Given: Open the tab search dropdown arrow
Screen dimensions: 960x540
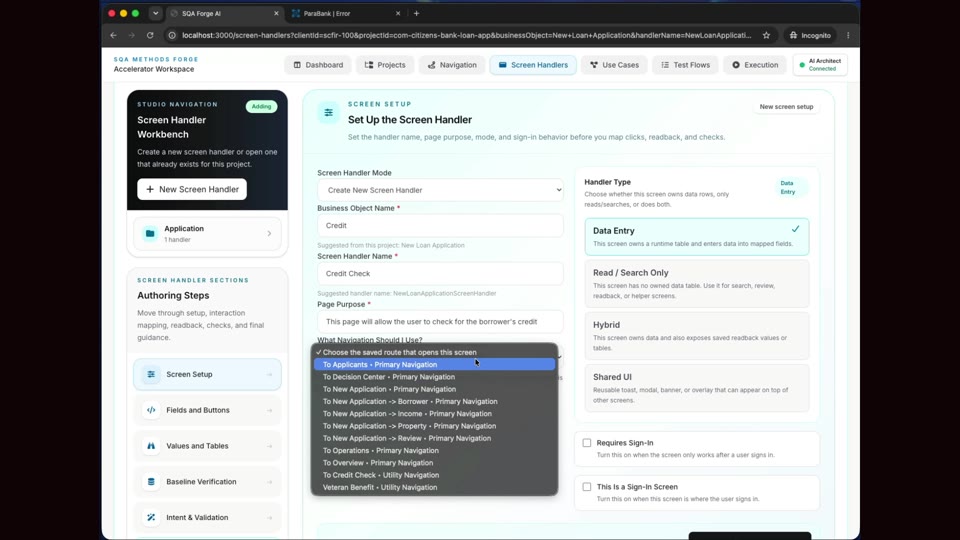Looking at the screenshot, I should 156,13.
